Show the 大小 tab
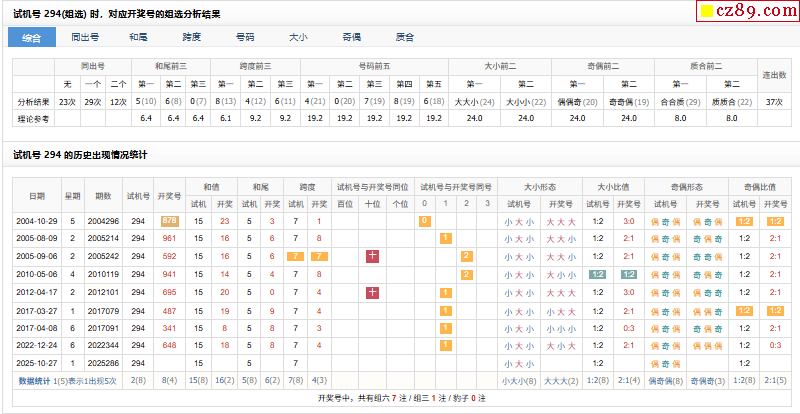Screen dimensions: 800x414 [x=298, y=37]
